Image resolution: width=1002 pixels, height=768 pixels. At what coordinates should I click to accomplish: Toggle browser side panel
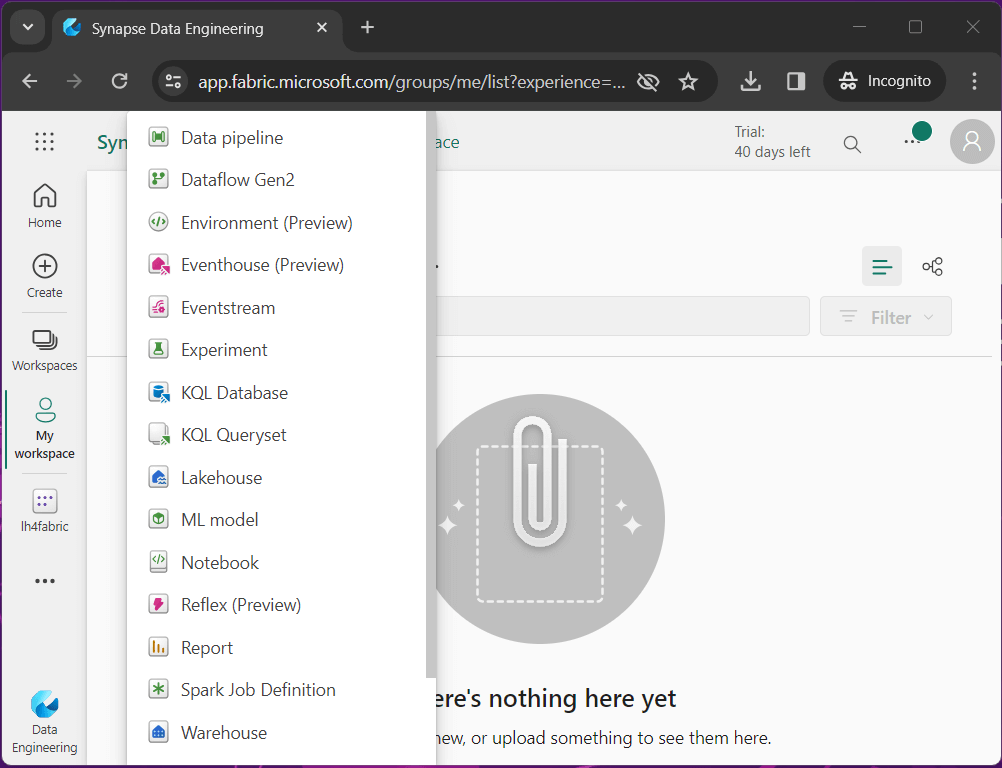point(796,82)
